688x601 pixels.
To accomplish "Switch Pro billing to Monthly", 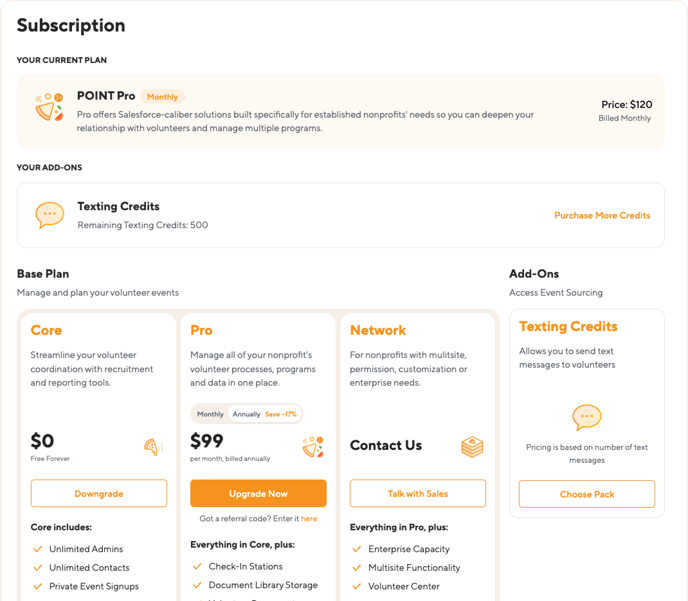I will point(210,414).
